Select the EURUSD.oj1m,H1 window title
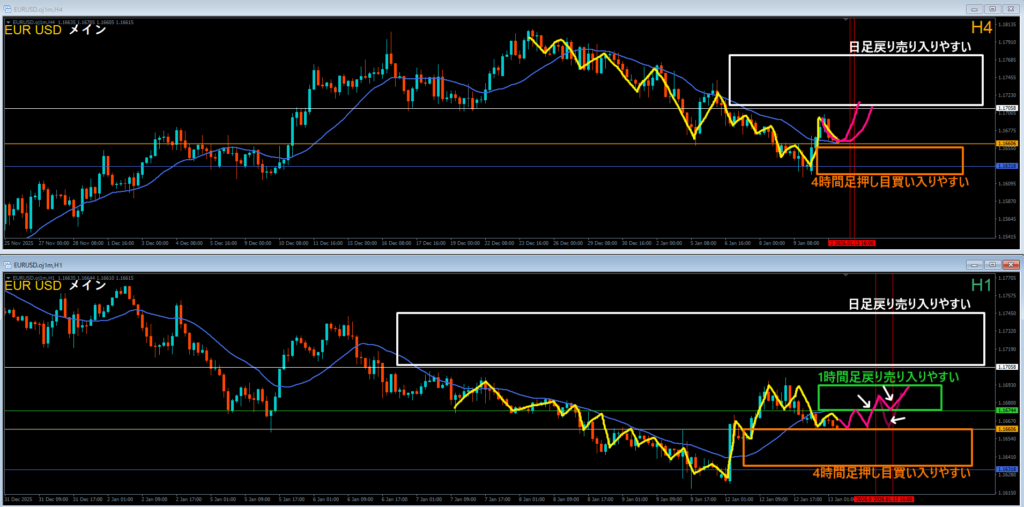Screen dimensions: 1024x507 [38, 265]
